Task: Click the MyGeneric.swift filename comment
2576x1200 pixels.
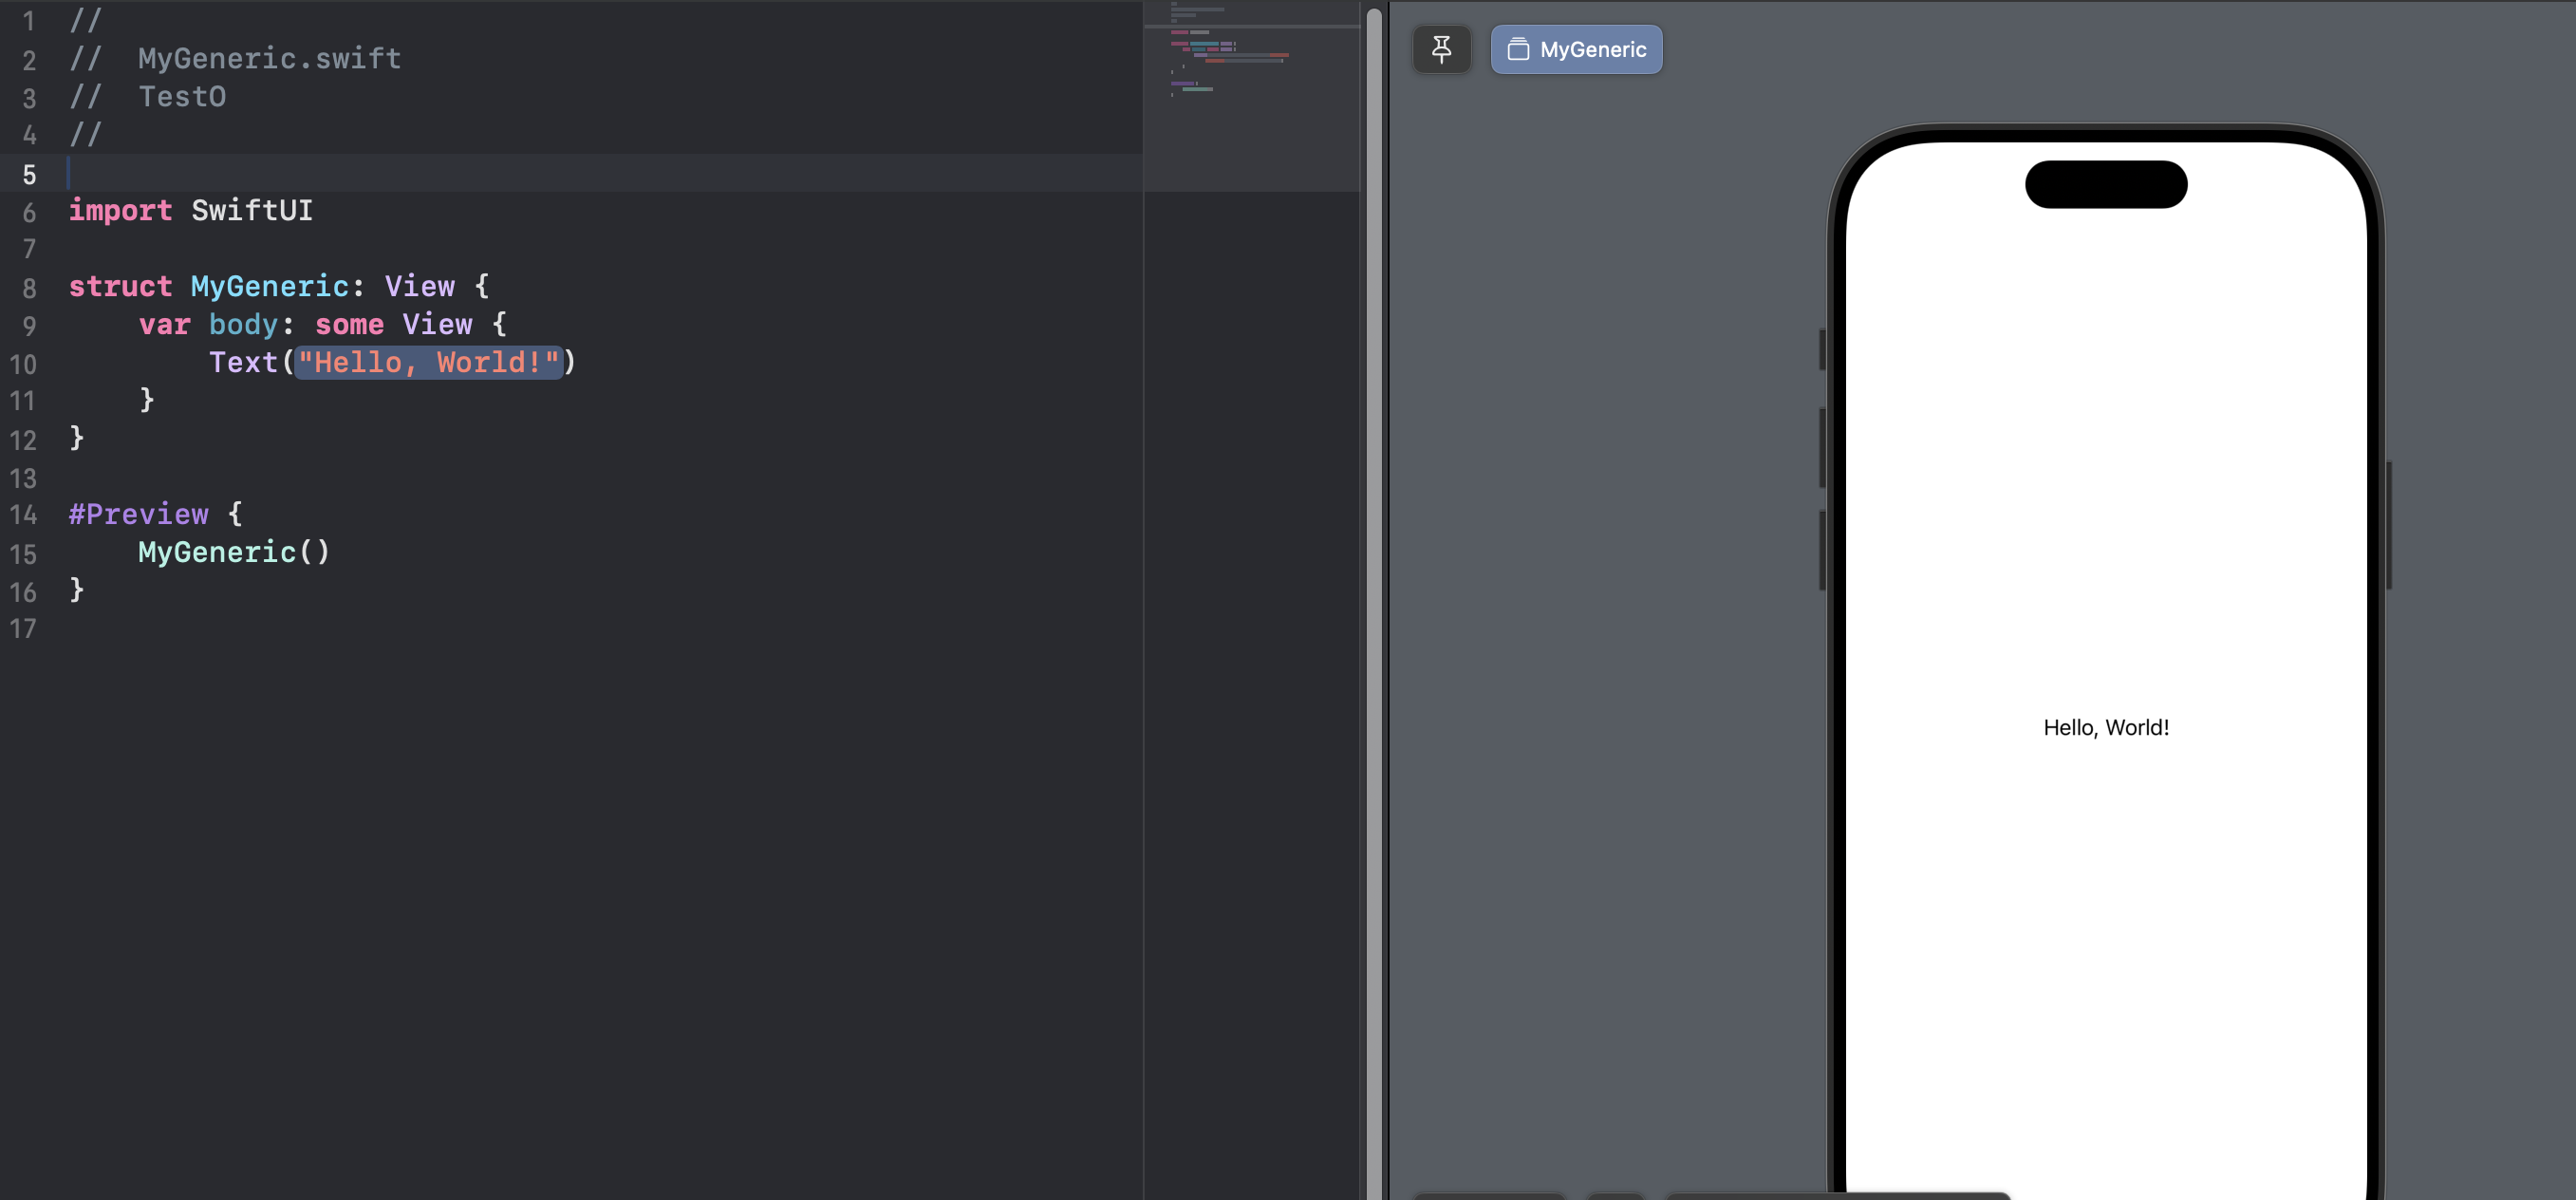Action: pyautogui.click(x=269, y=59)
